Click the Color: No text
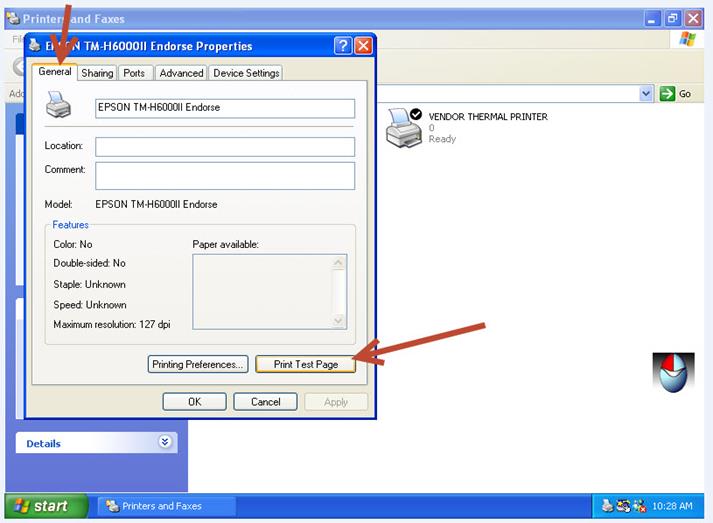 [x=73, y=244]
